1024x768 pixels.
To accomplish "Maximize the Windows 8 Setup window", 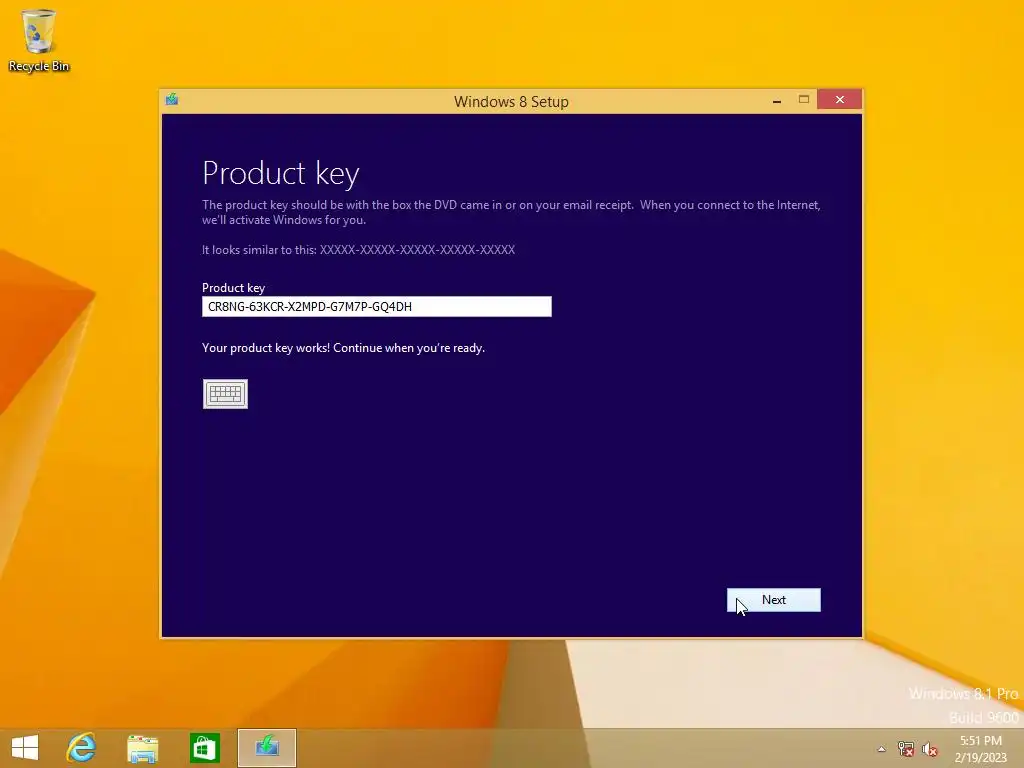I will (804, 100).
